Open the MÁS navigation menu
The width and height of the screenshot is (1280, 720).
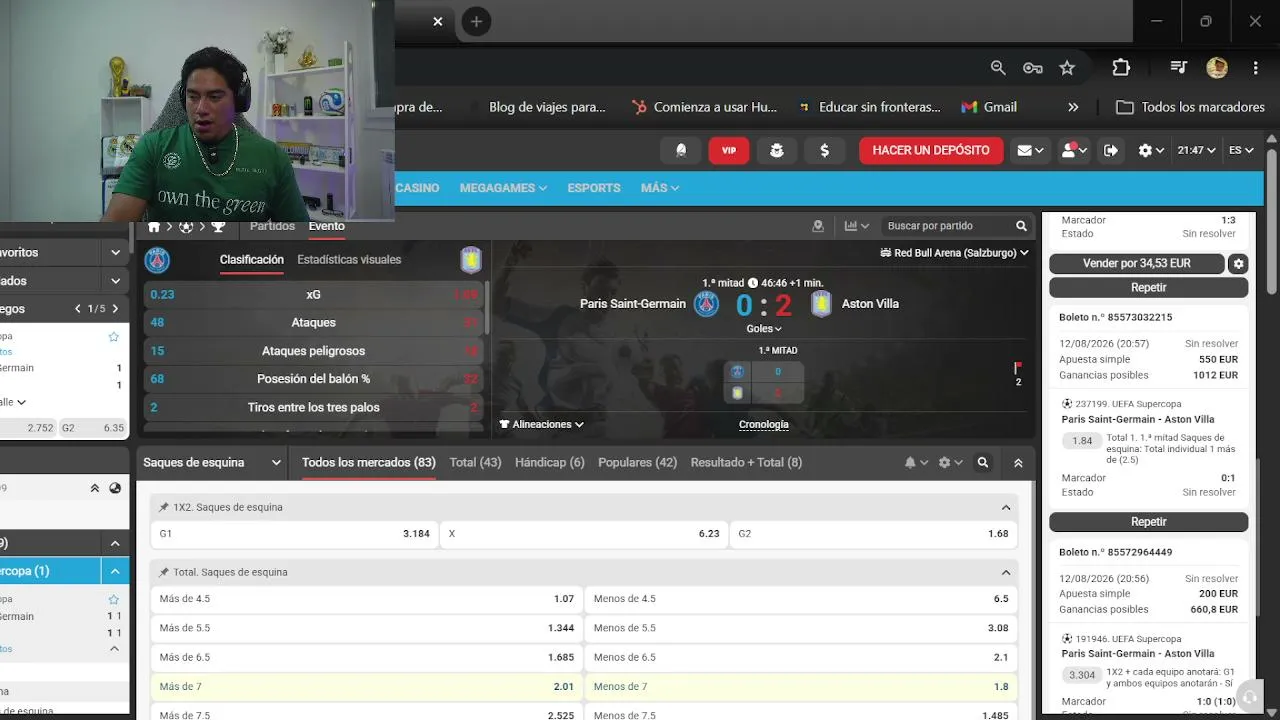tap(660, 188)
